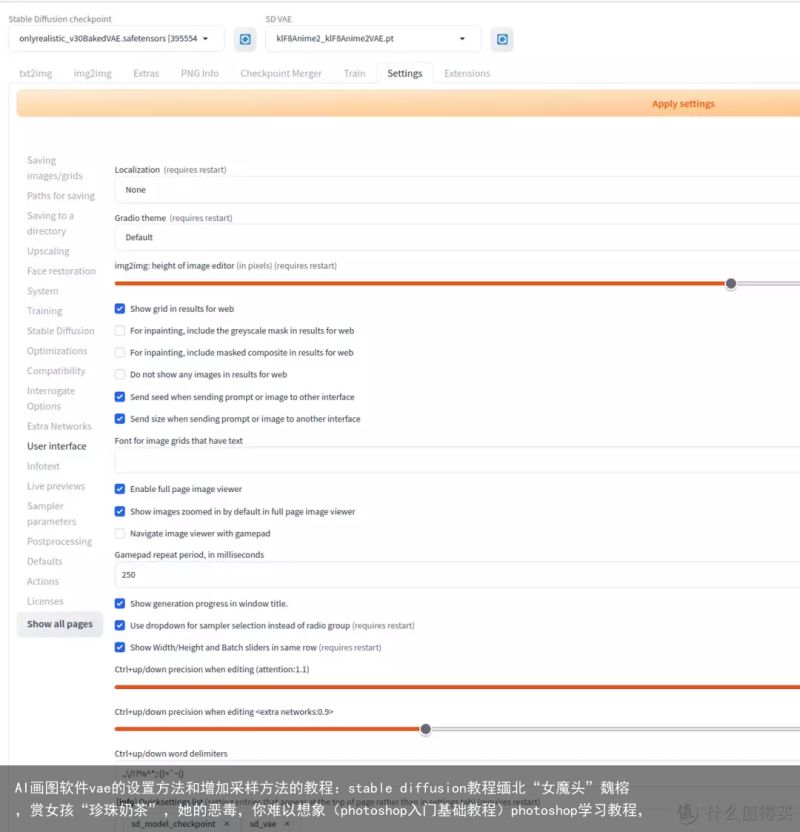Switch to the txt2img tab

(36, 73)
